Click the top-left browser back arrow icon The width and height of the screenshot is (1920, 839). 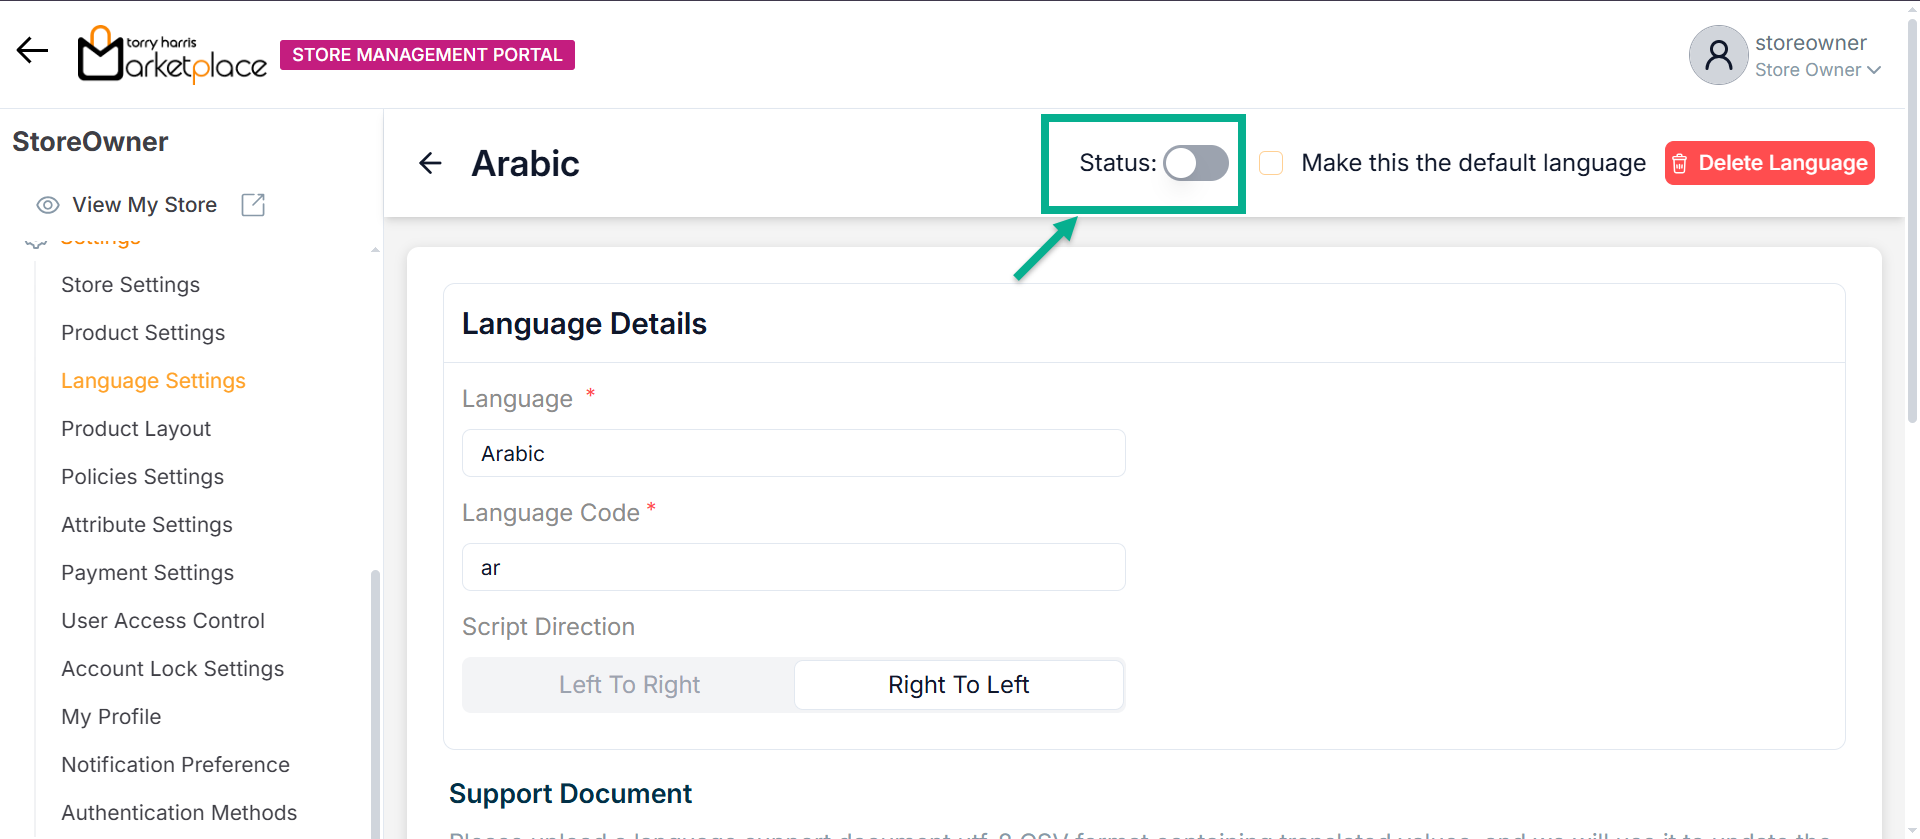coord(32,50)
